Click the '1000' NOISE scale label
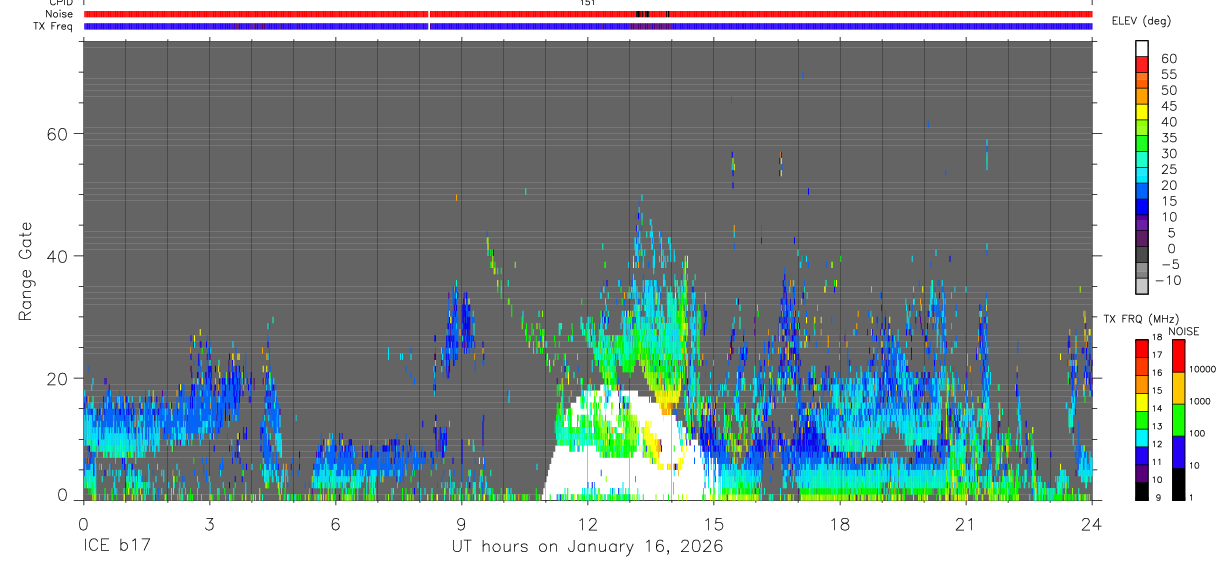This screenshot has height=567, width=1228. (x=1201, y=401)
